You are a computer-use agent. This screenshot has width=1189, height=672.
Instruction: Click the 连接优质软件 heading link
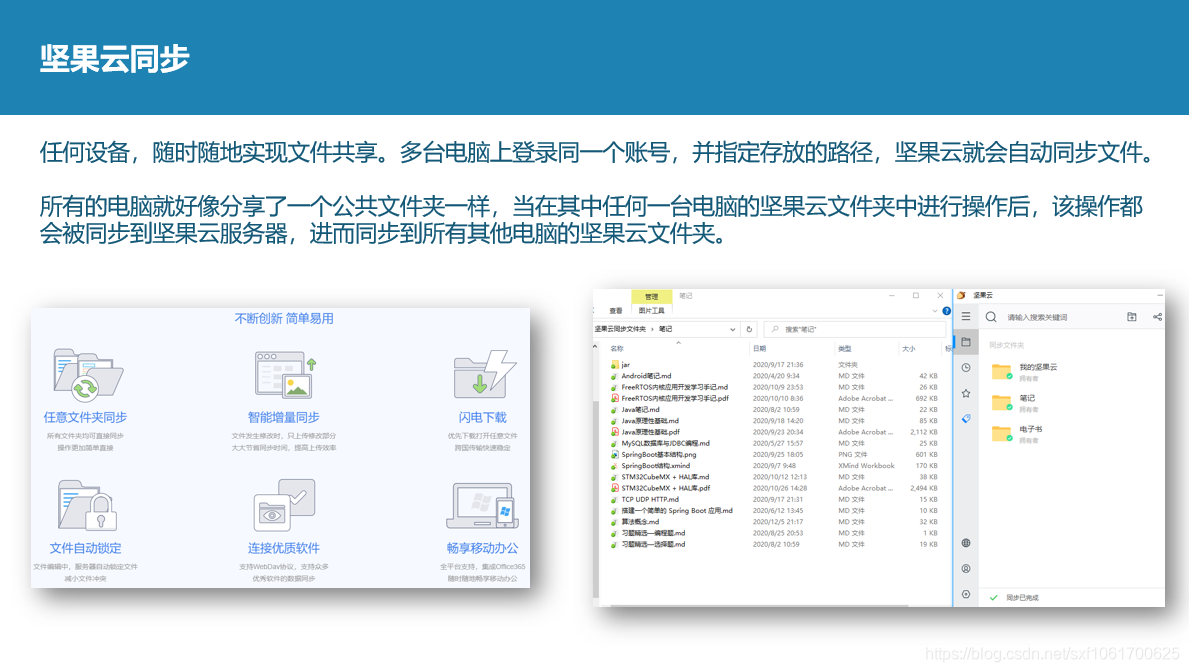pyautogui.click(x=284, y=548)
